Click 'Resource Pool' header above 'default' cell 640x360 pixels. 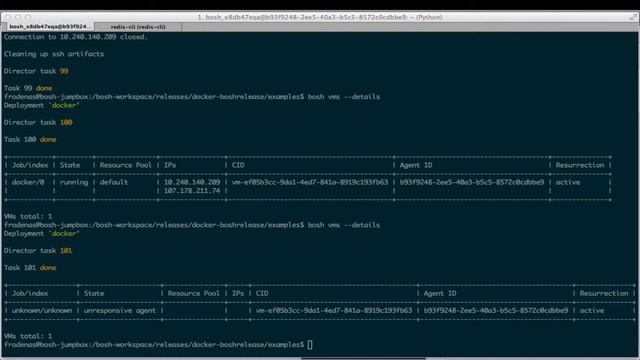(x=125, y=165)
